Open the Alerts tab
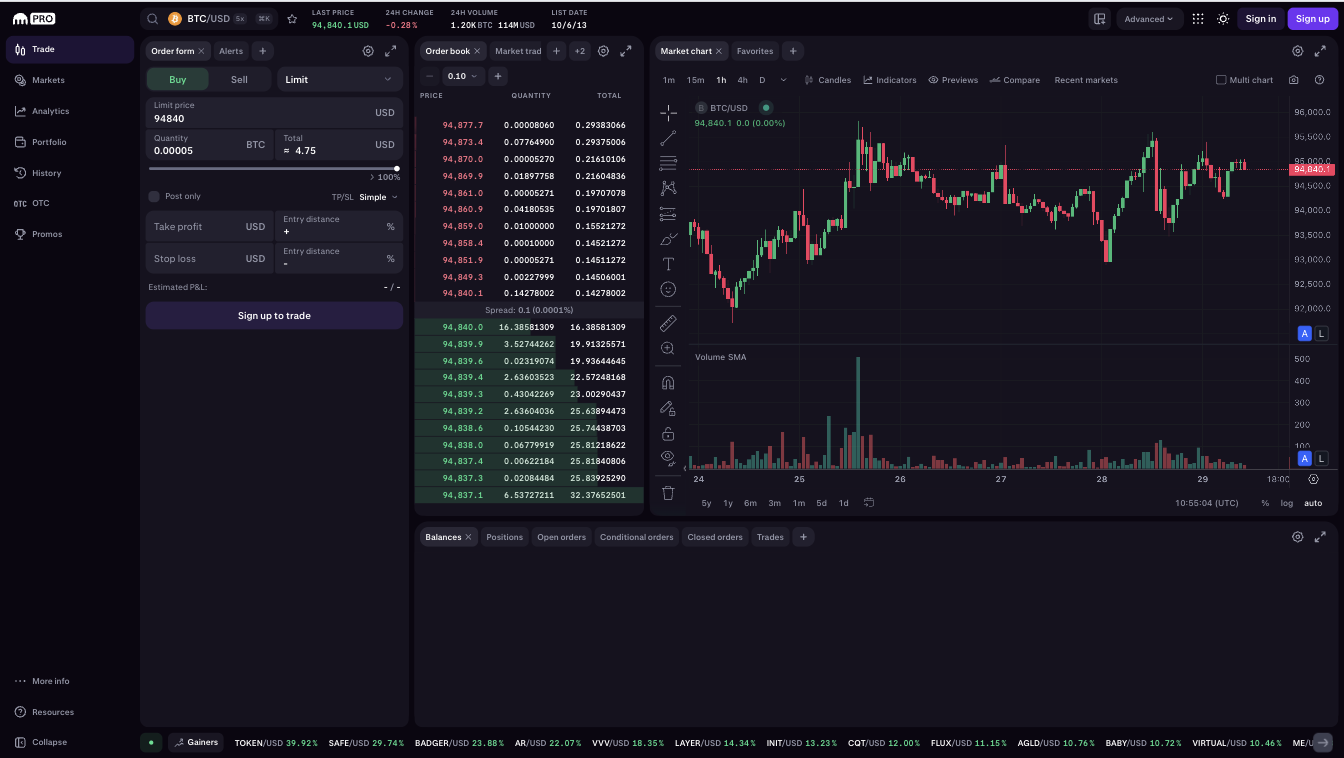Image resolution: width=1344 pixels, height=758 pixels. click(x=231, y=51)
